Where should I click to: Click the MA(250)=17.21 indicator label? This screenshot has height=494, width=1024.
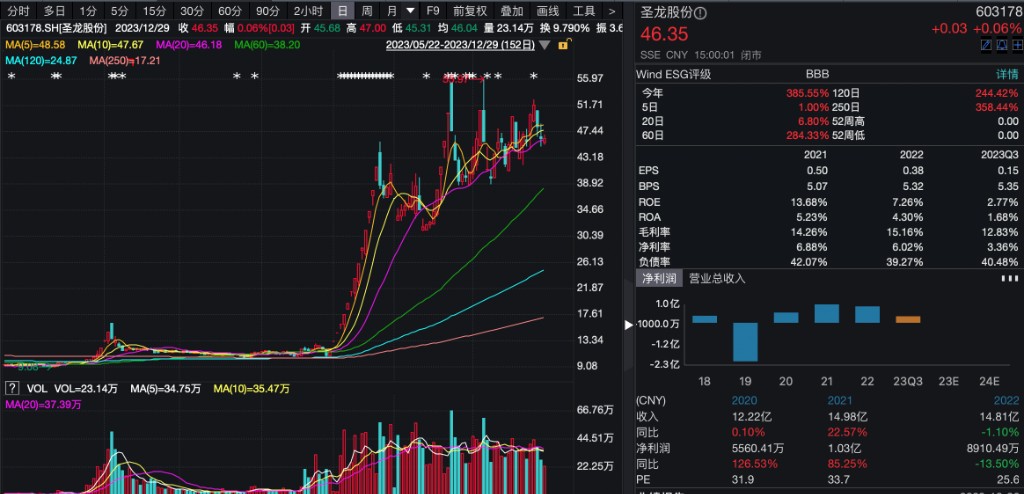point(125,60)
